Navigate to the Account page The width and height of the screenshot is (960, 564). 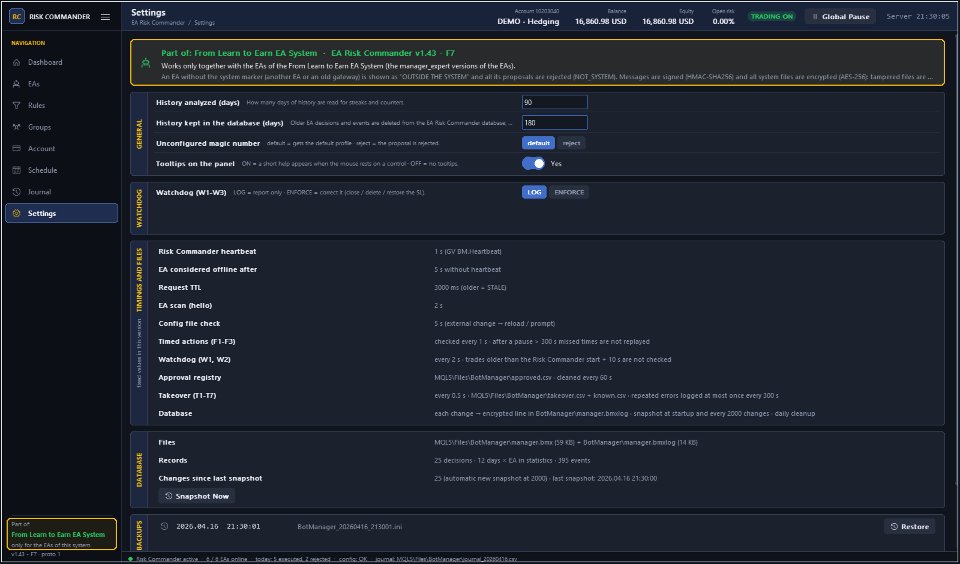(61, 149)
